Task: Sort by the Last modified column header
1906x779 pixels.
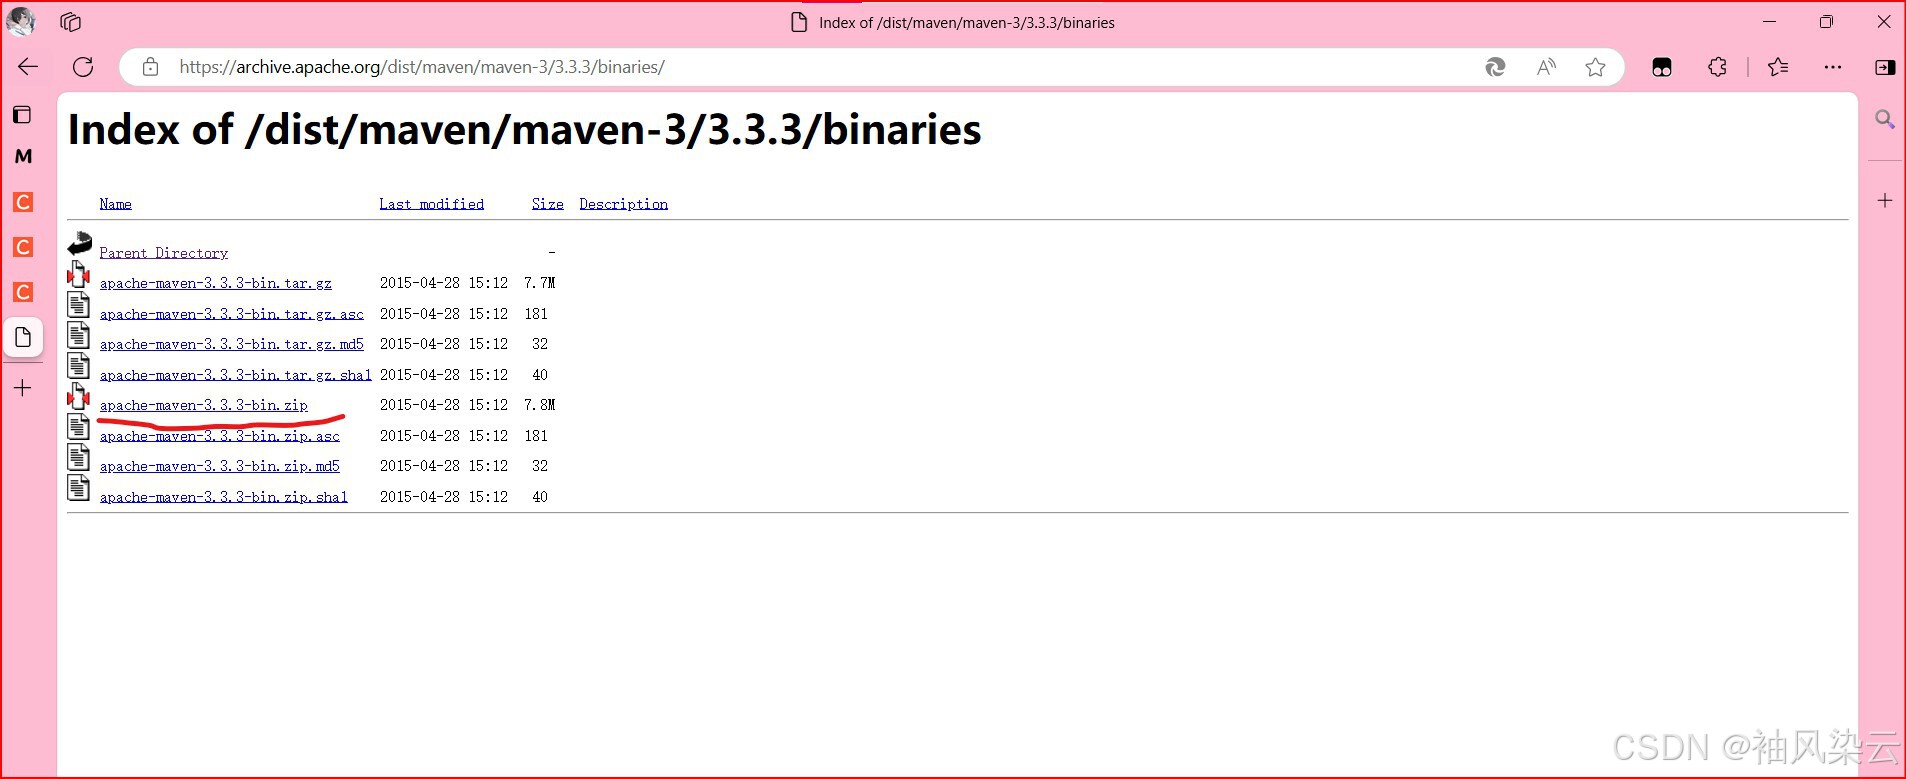Action: [431, 204]
